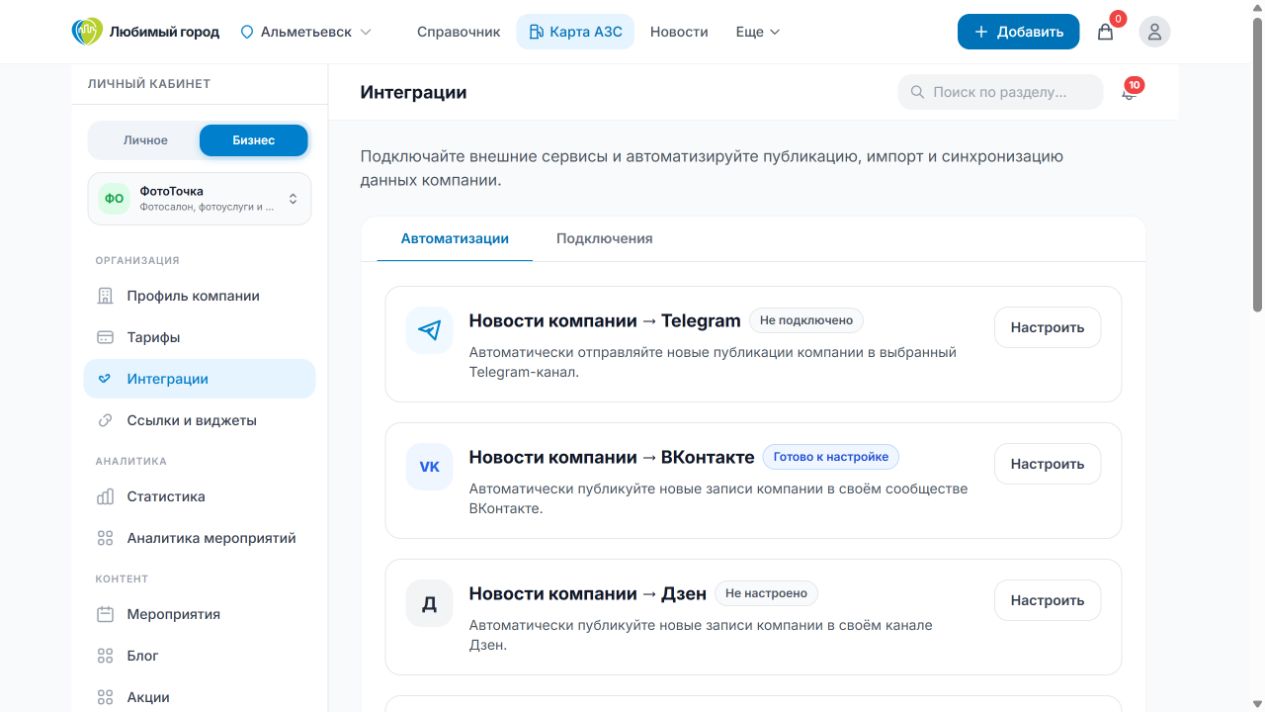
Task: Switch to Личное mode
Action: [145, 140]
